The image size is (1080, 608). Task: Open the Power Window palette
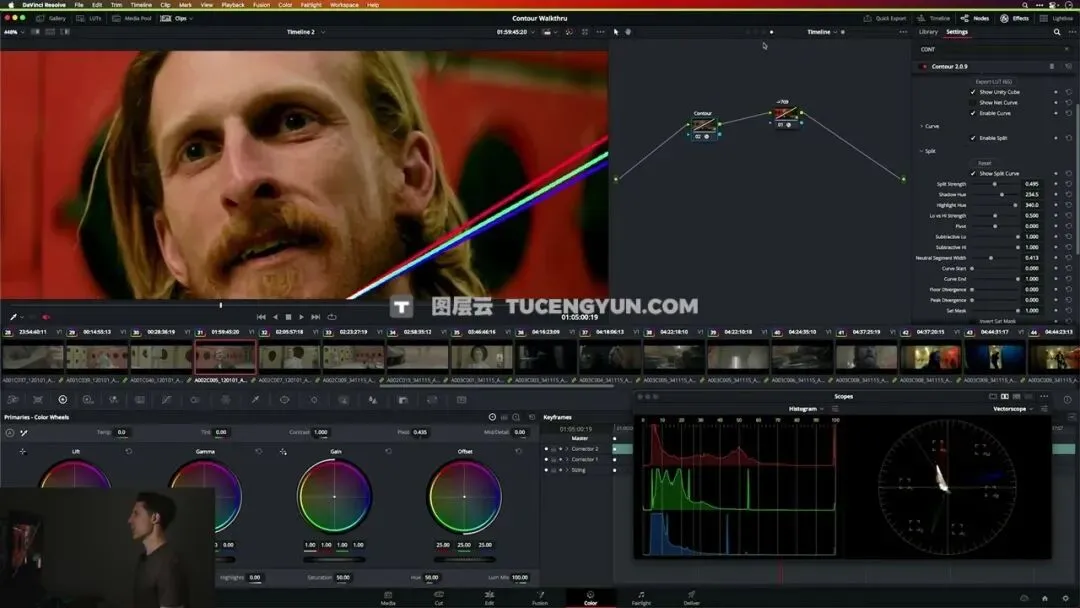[284, 399]
